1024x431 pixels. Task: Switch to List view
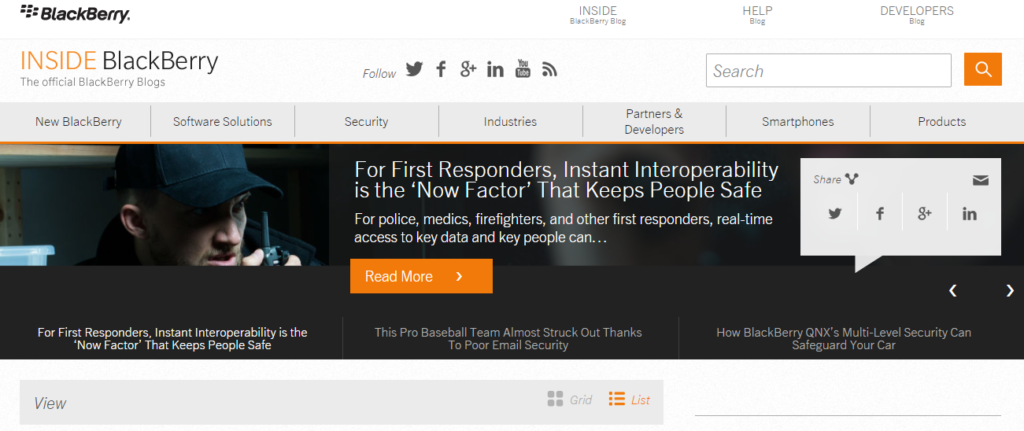coord(629,400)
